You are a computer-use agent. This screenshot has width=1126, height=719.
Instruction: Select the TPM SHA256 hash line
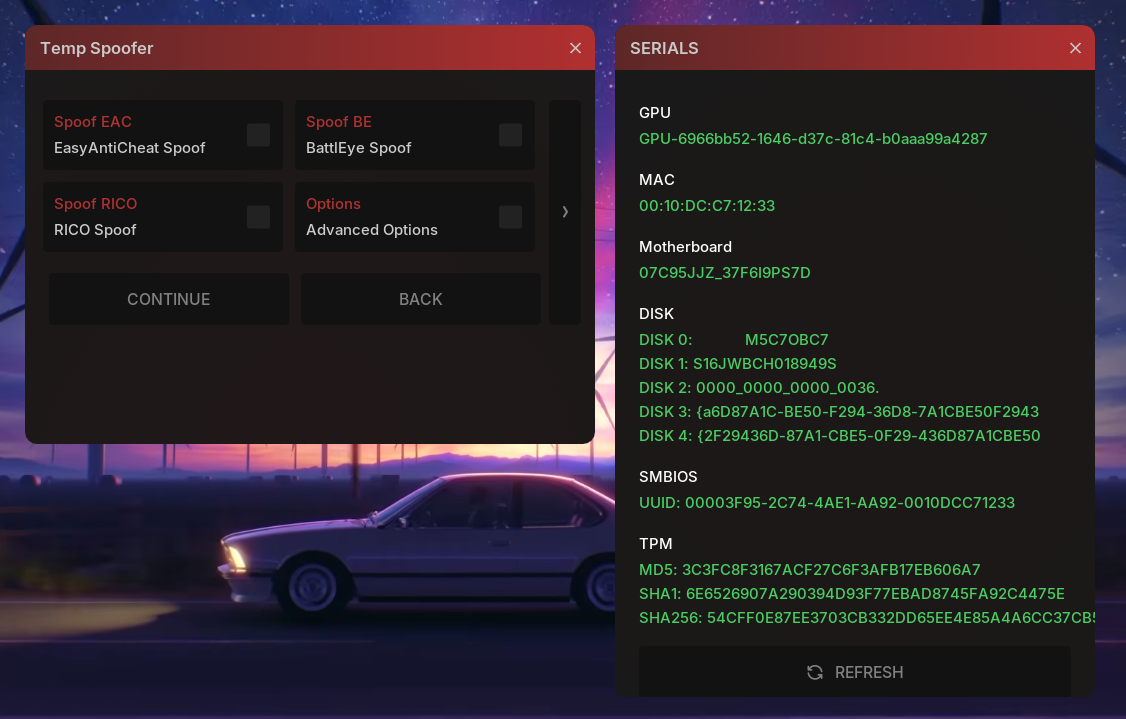point(867,618)
